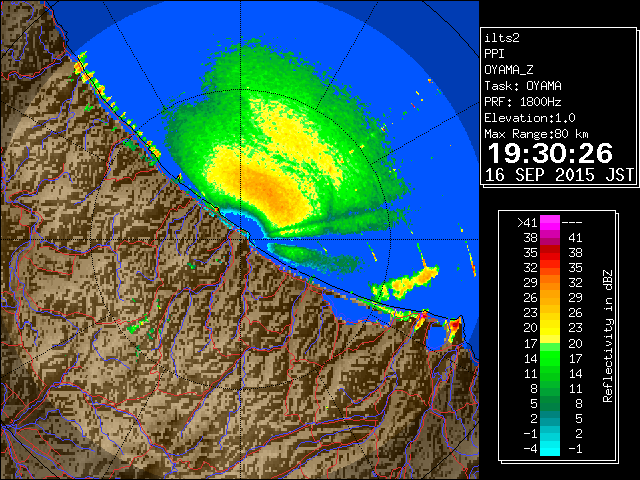Select the "Task: OYAMA" line
This screenshot has height=480, width=640.
pos(523,86)
